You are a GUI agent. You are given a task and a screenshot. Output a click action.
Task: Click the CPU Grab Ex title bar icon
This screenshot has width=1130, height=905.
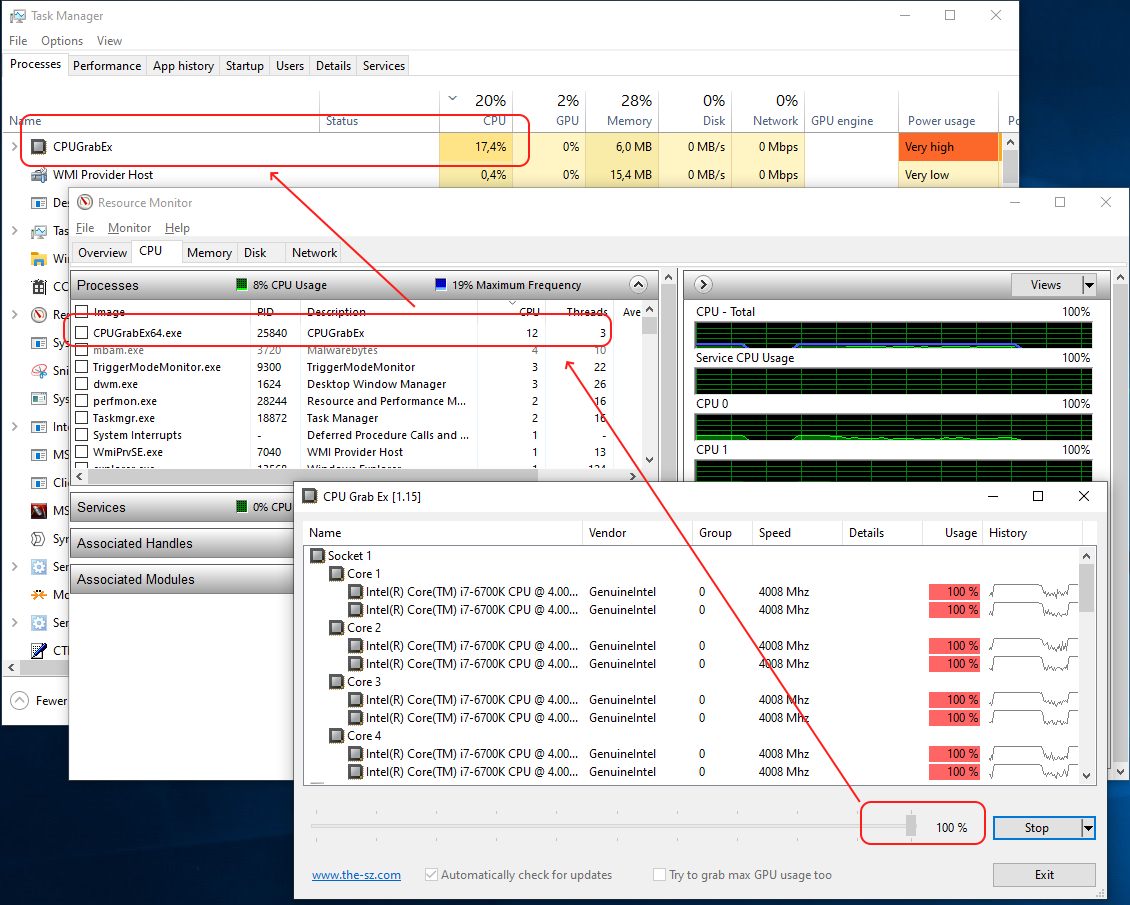(x=310, y=496)
